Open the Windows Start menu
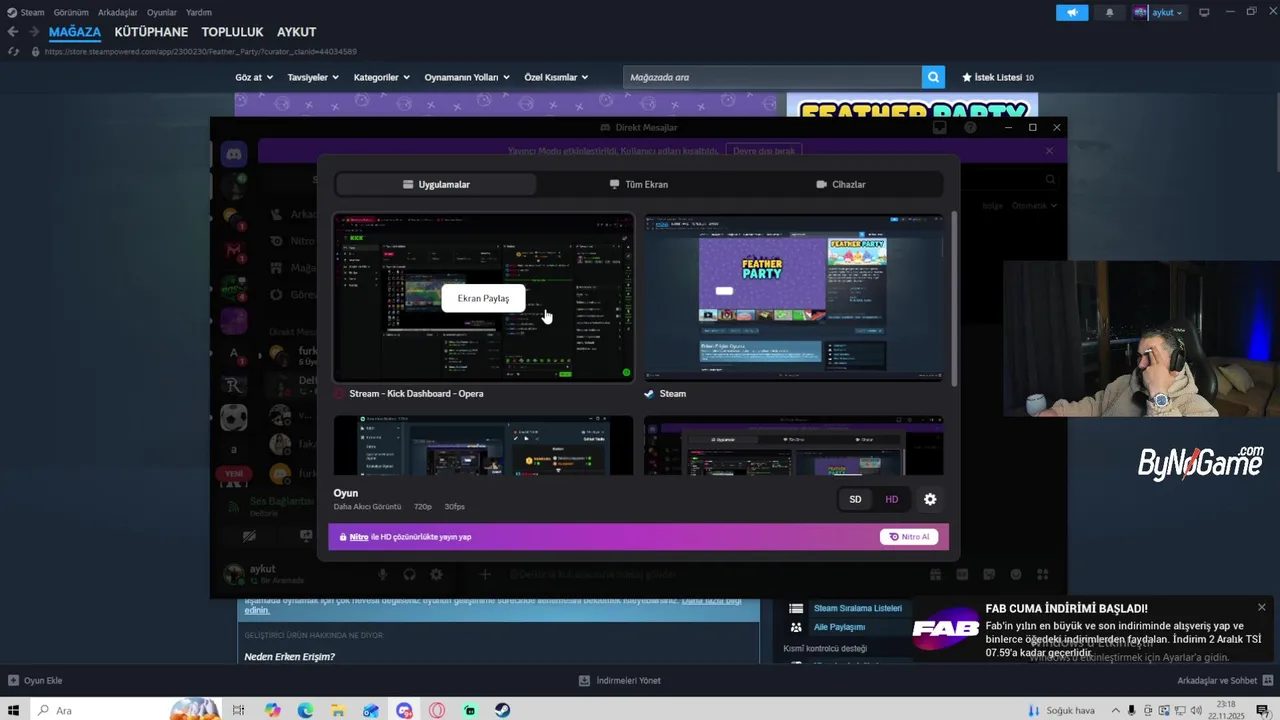 [x=14, y=710]
